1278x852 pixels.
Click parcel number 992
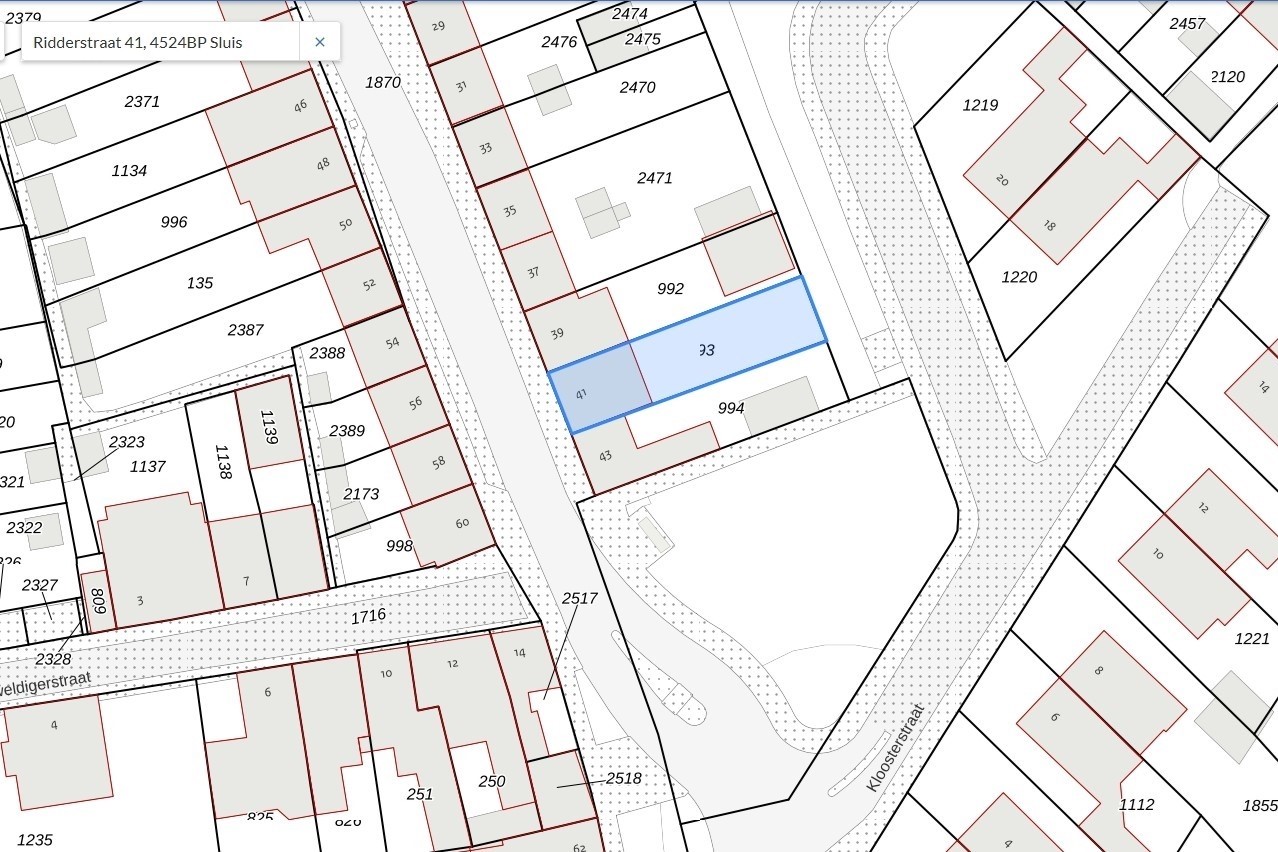(670, 289)
